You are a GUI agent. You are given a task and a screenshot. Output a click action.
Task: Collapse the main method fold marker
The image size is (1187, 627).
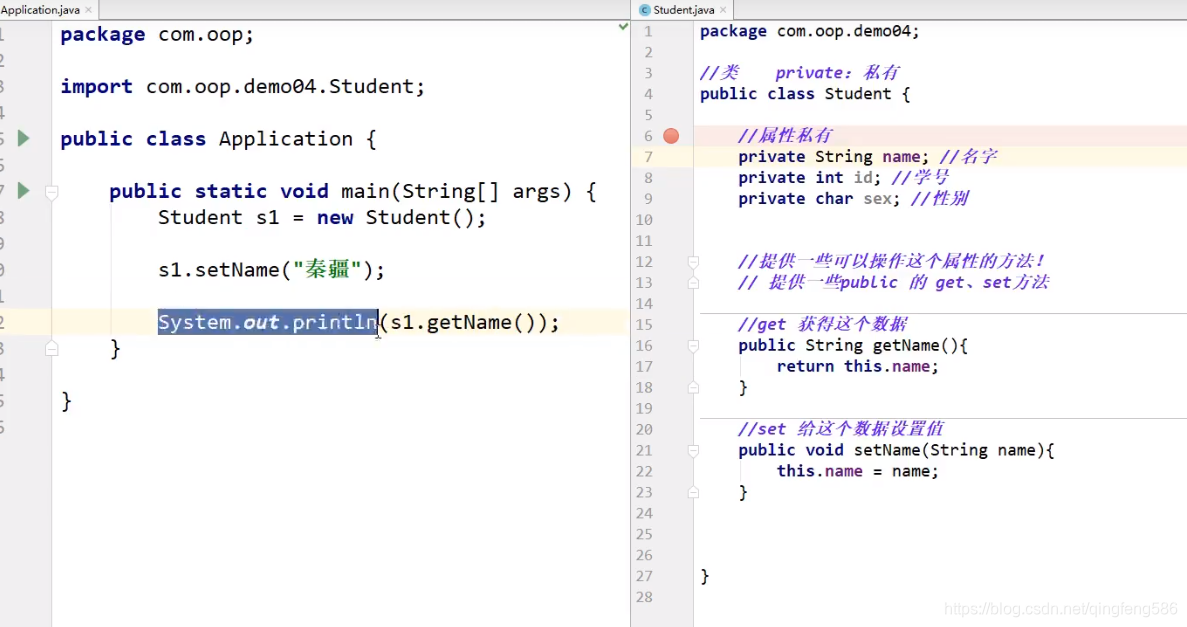51,192
